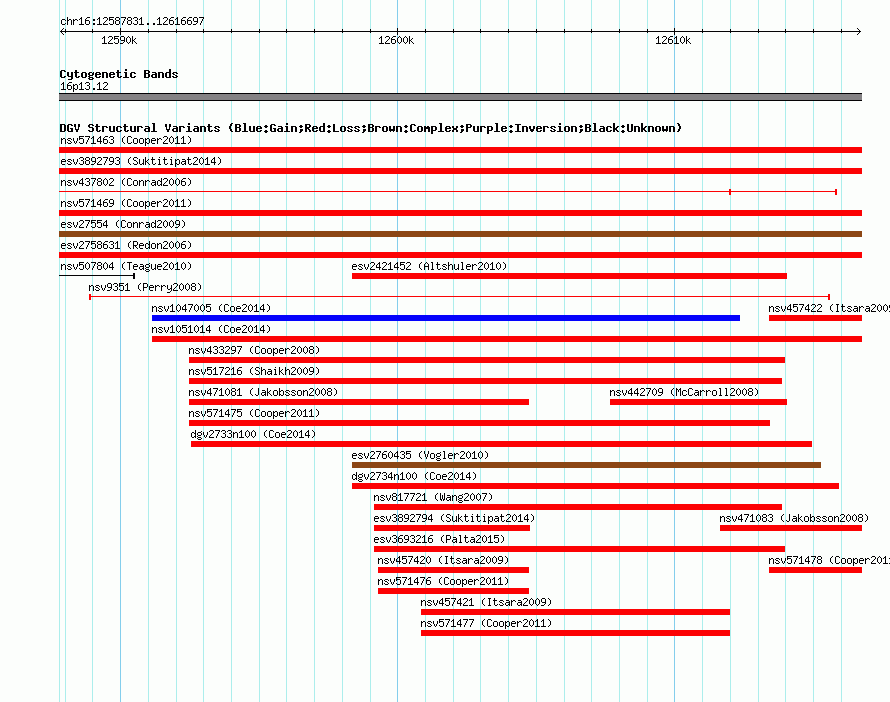Open the esv2758631 (Redon2006) label
890x702 pixels.
point(126,245)
